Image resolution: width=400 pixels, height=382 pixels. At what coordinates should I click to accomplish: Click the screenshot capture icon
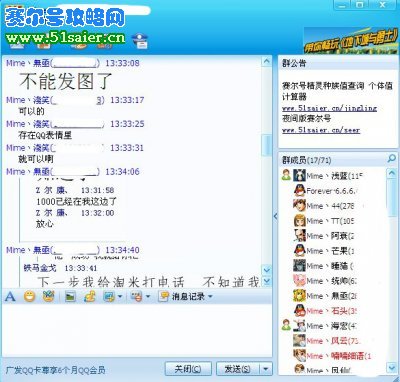click(x=109, y=296)
